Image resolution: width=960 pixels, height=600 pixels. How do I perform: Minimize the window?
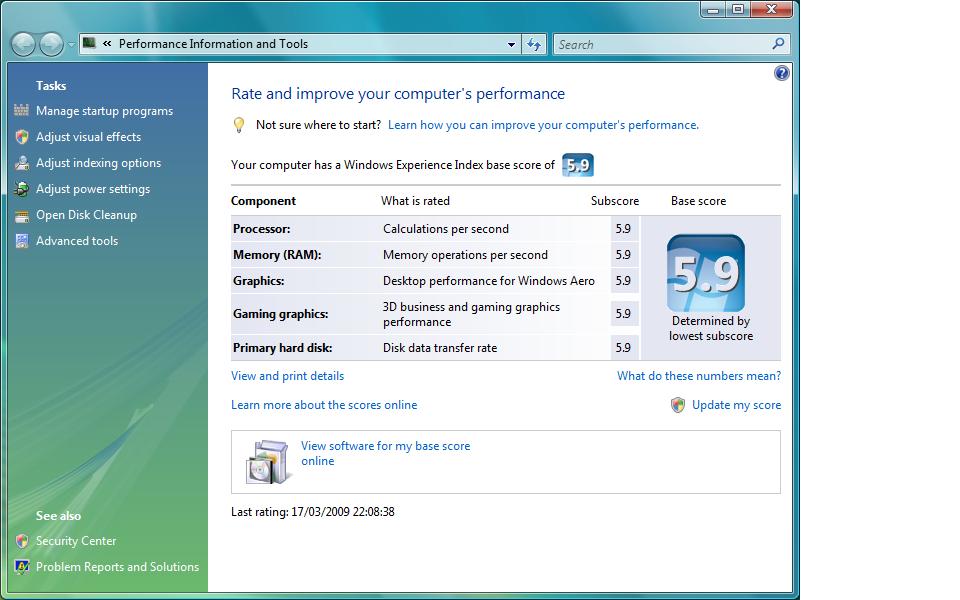click(x=713, y=9)
